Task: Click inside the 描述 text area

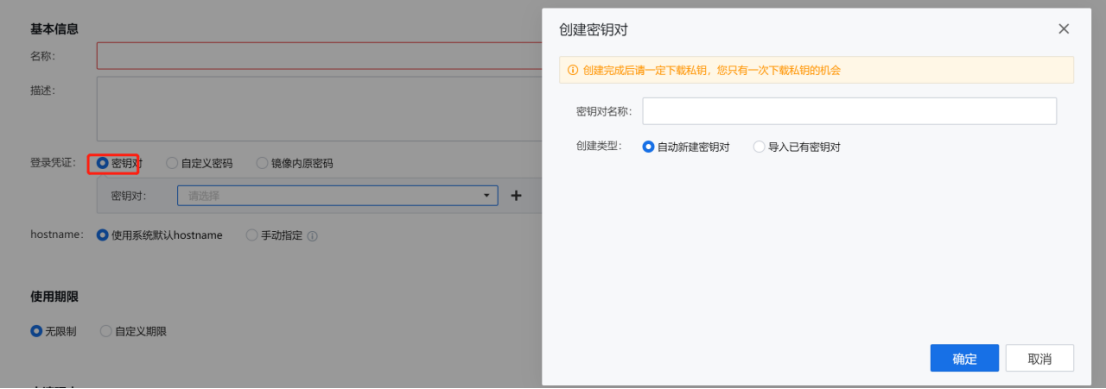Action: (x=319, y=109)
